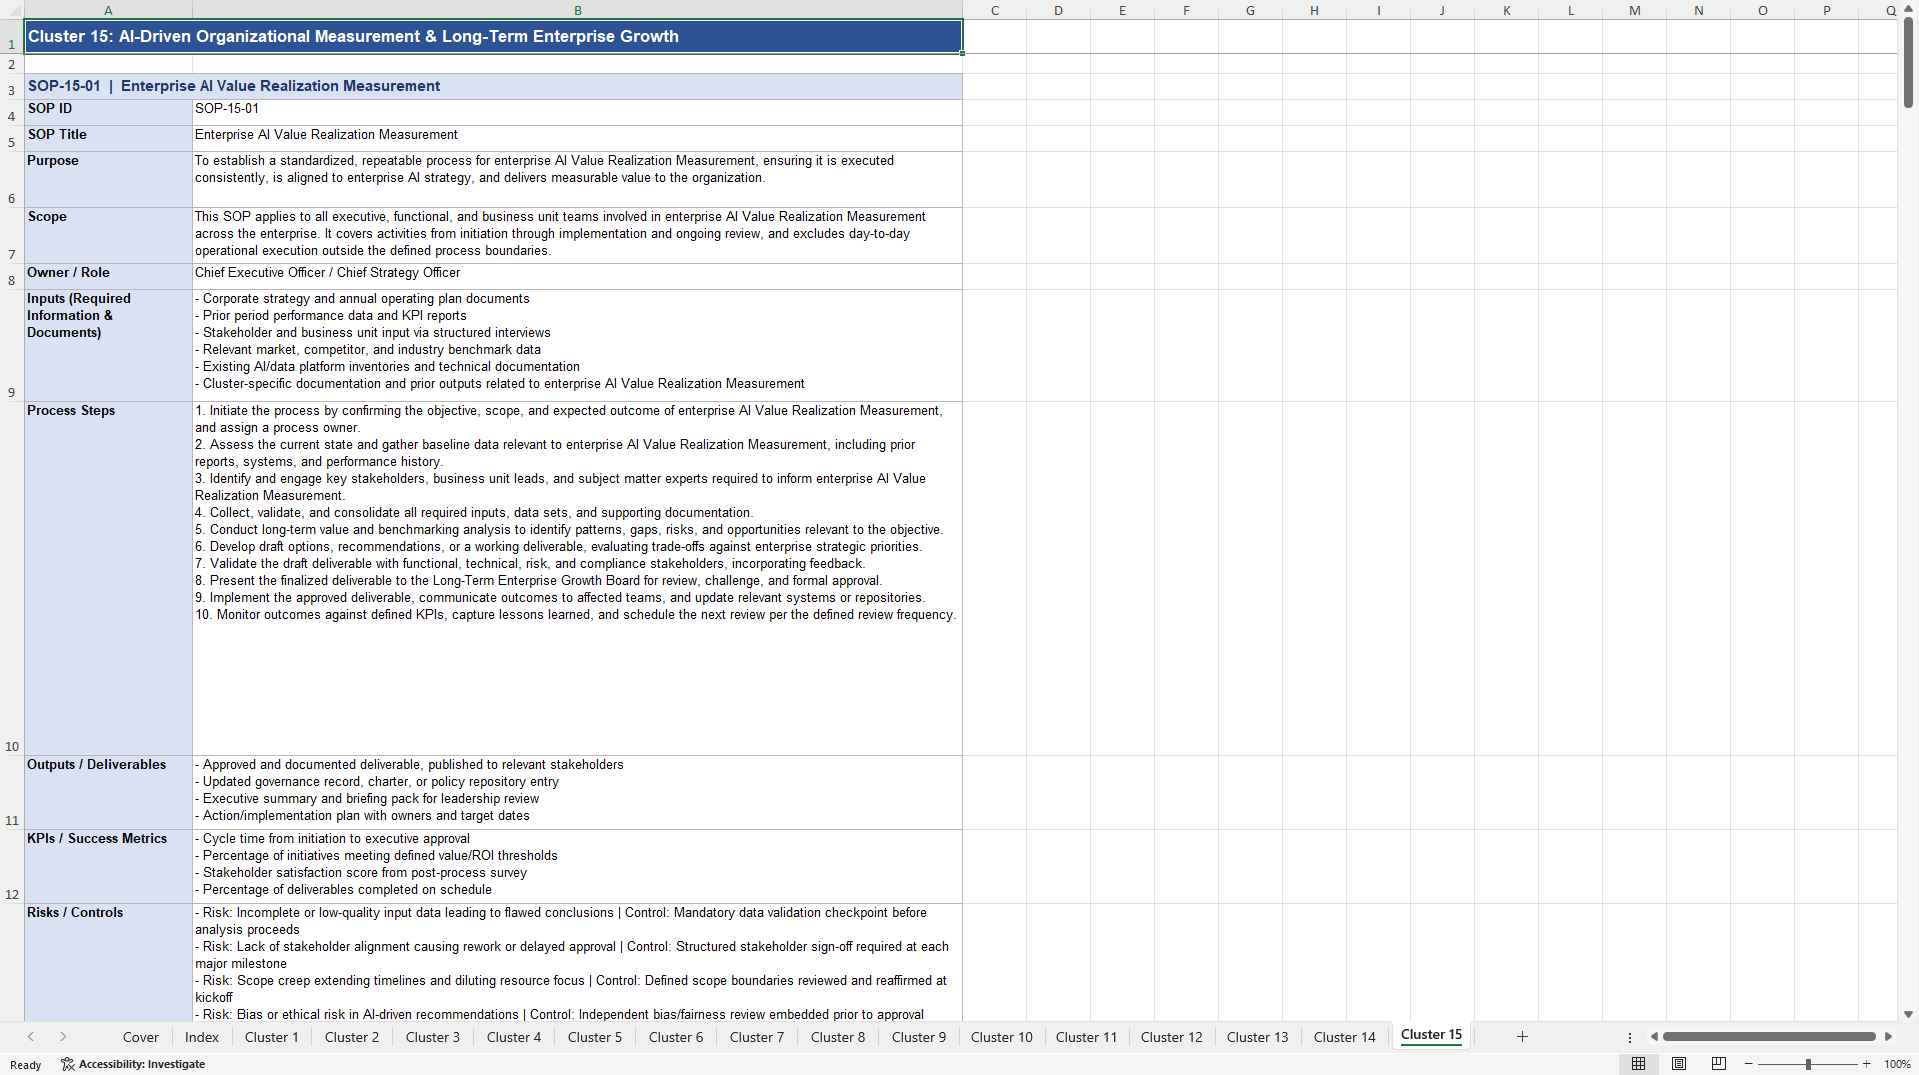Image resolution: width=1919 pixels, height=1075 pixels.
Task: Switch to Page Break Preview
Action: 1719,1064
